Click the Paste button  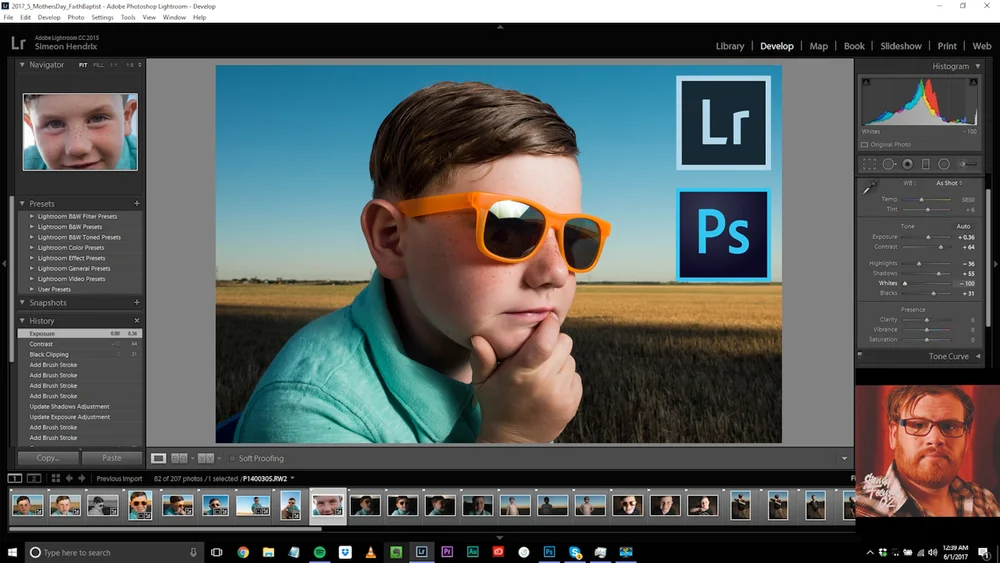(x=112, y=458)
